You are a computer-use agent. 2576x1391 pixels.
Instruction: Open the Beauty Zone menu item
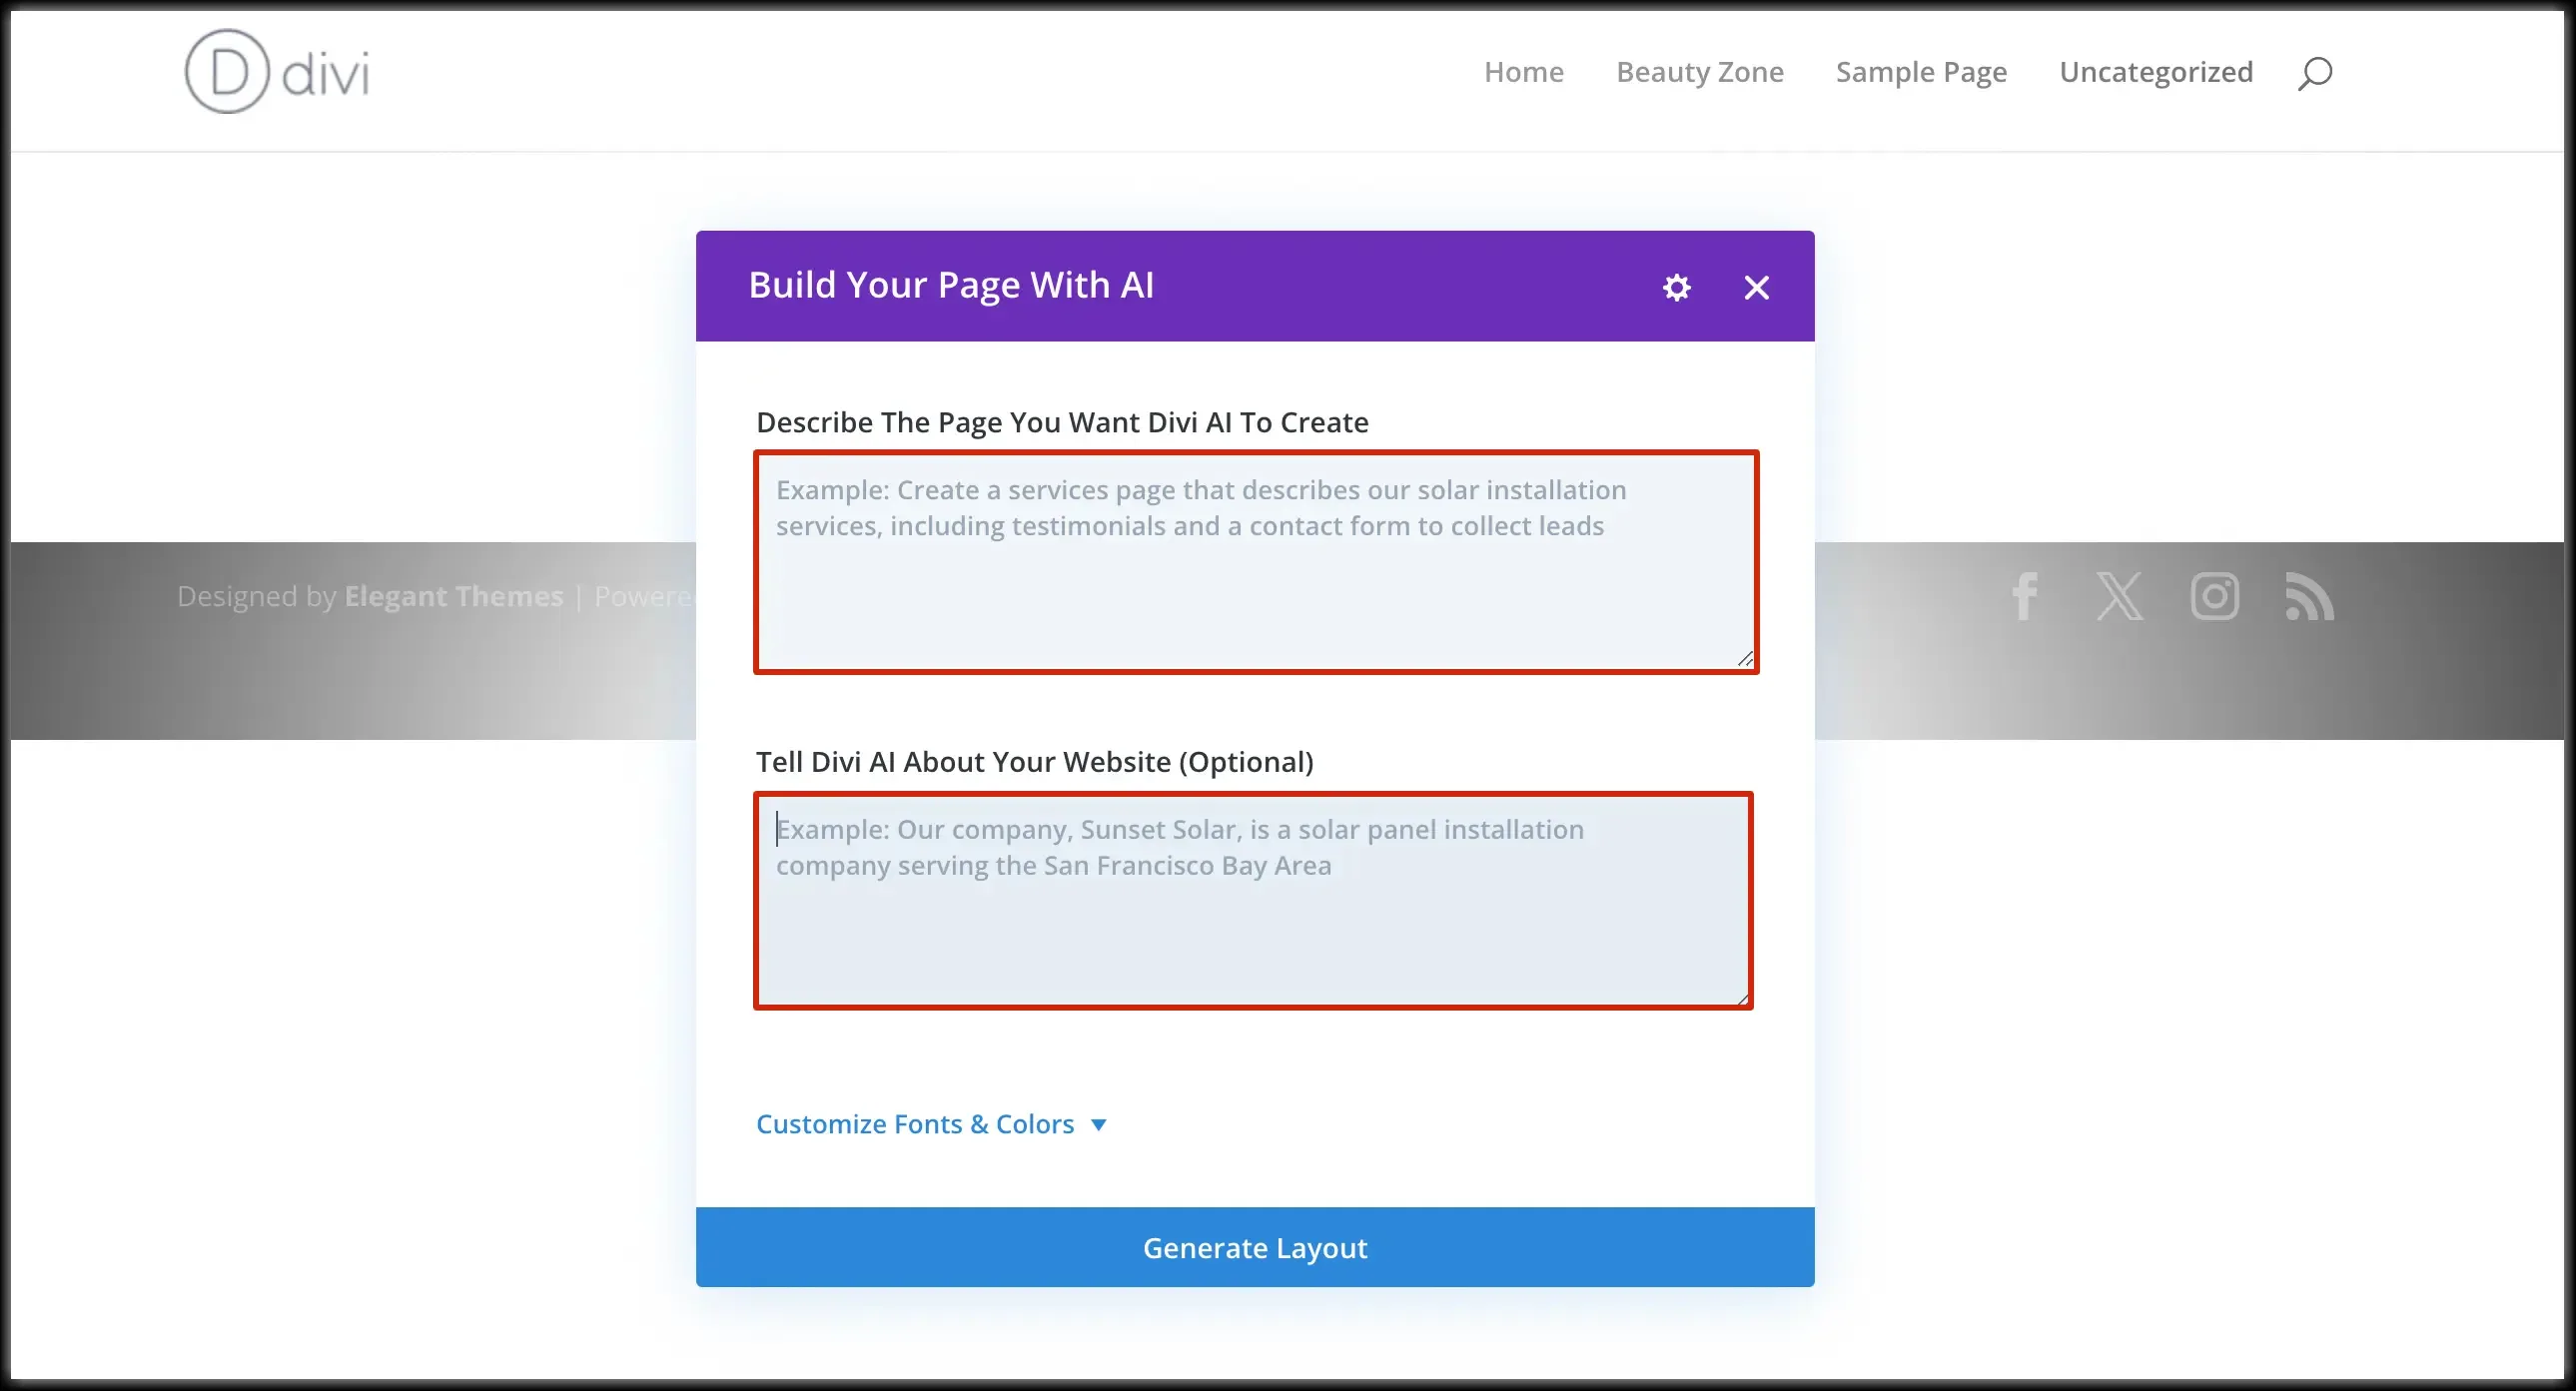point(1699,72)
